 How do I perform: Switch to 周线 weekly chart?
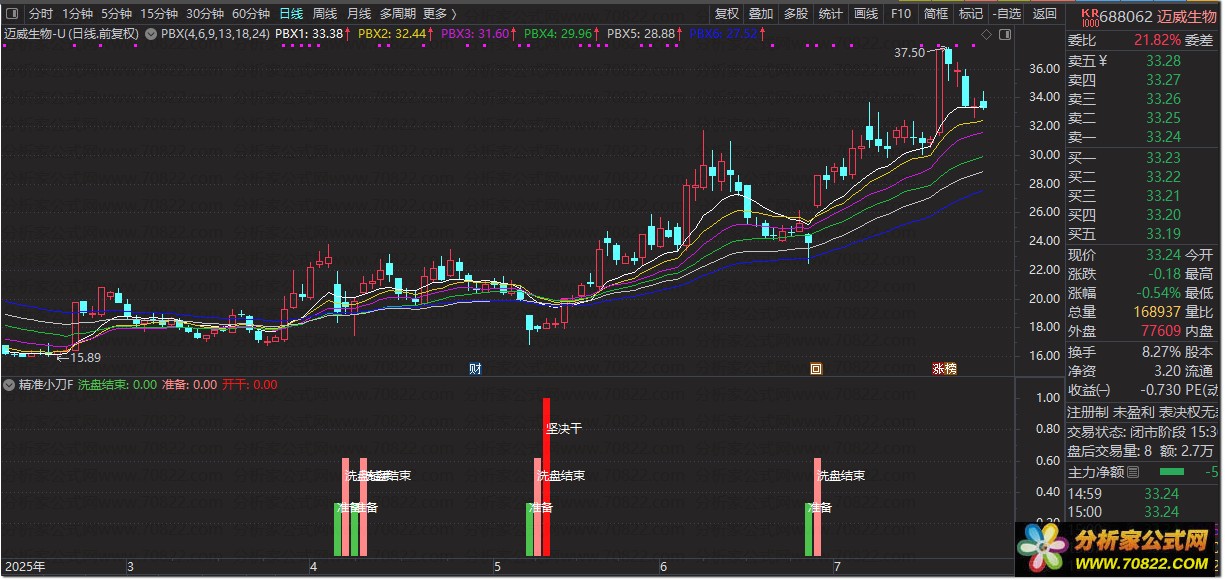pos(325,14)
